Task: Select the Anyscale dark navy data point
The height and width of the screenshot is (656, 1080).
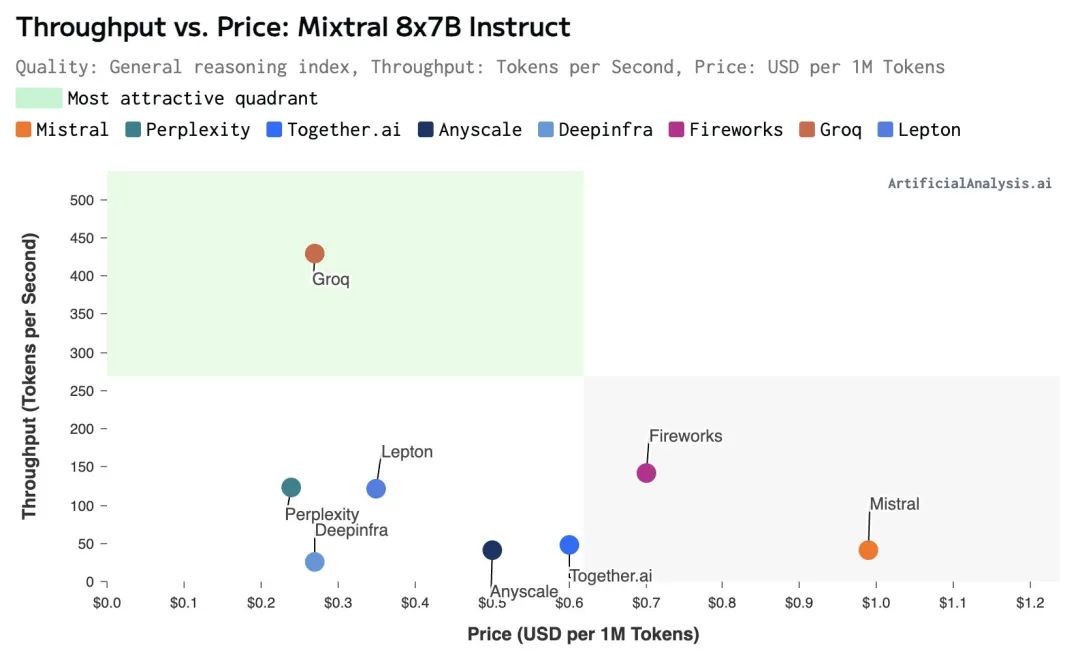Action: click(x=492, y=550)
